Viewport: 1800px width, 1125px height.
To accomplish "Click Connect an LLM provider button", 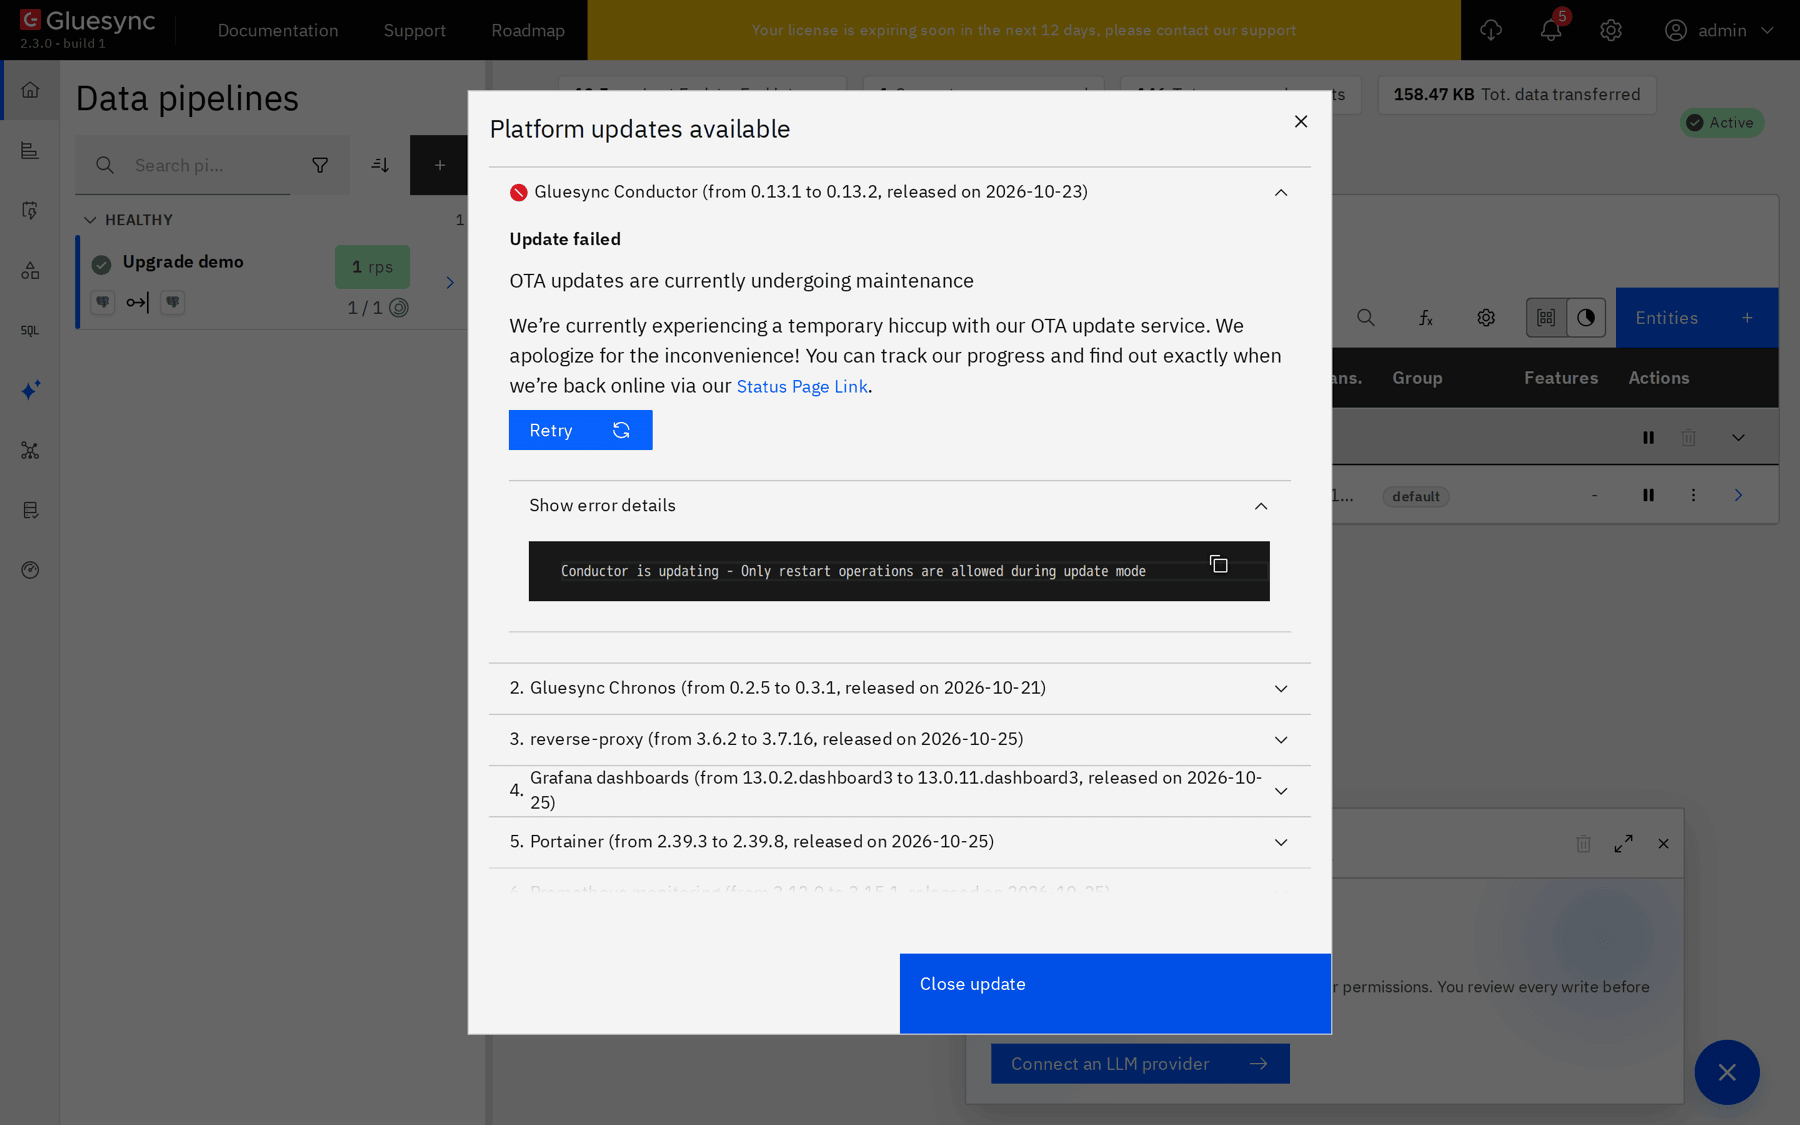I will [1140, 1064].
